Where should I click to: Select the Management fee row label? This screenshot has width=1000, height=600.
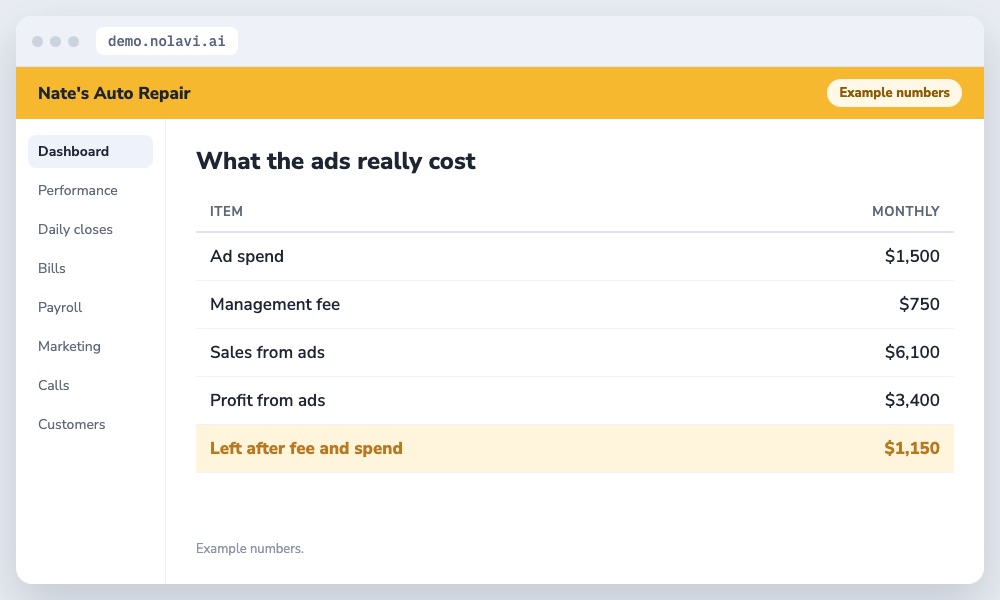point(275,304)
